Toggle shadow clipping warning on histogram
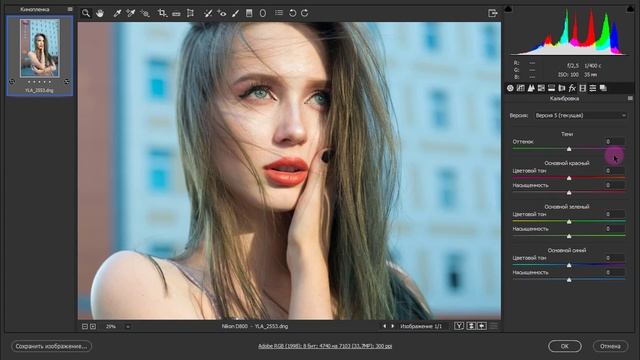The width and height of the screenshot is (640, 360). point(508,9)
